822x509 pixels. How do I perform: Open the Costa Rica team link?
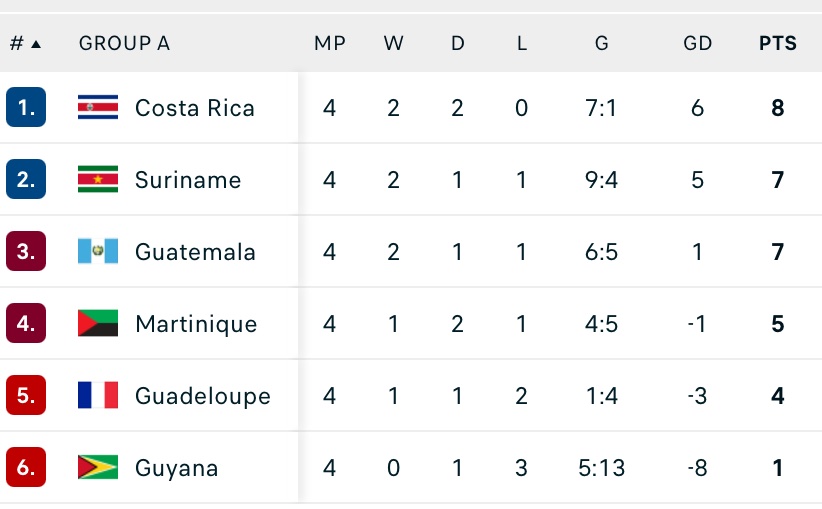[x=195, y=108]
